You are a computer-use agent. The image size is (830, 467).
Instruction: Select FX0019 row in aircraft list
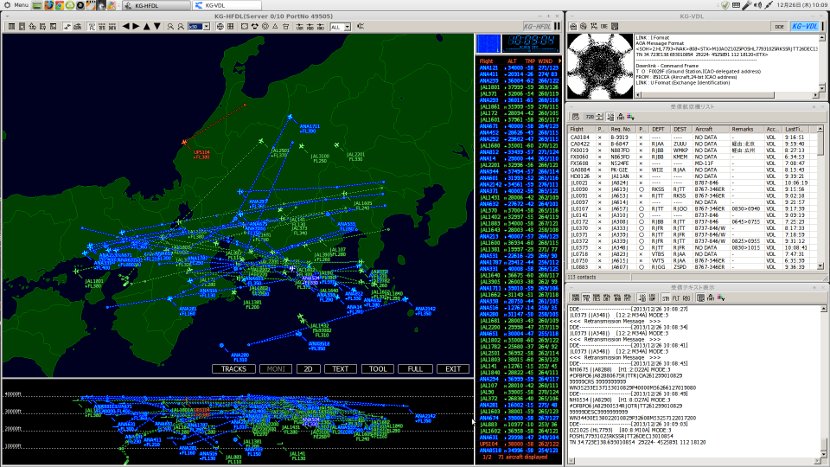[692, 150]
